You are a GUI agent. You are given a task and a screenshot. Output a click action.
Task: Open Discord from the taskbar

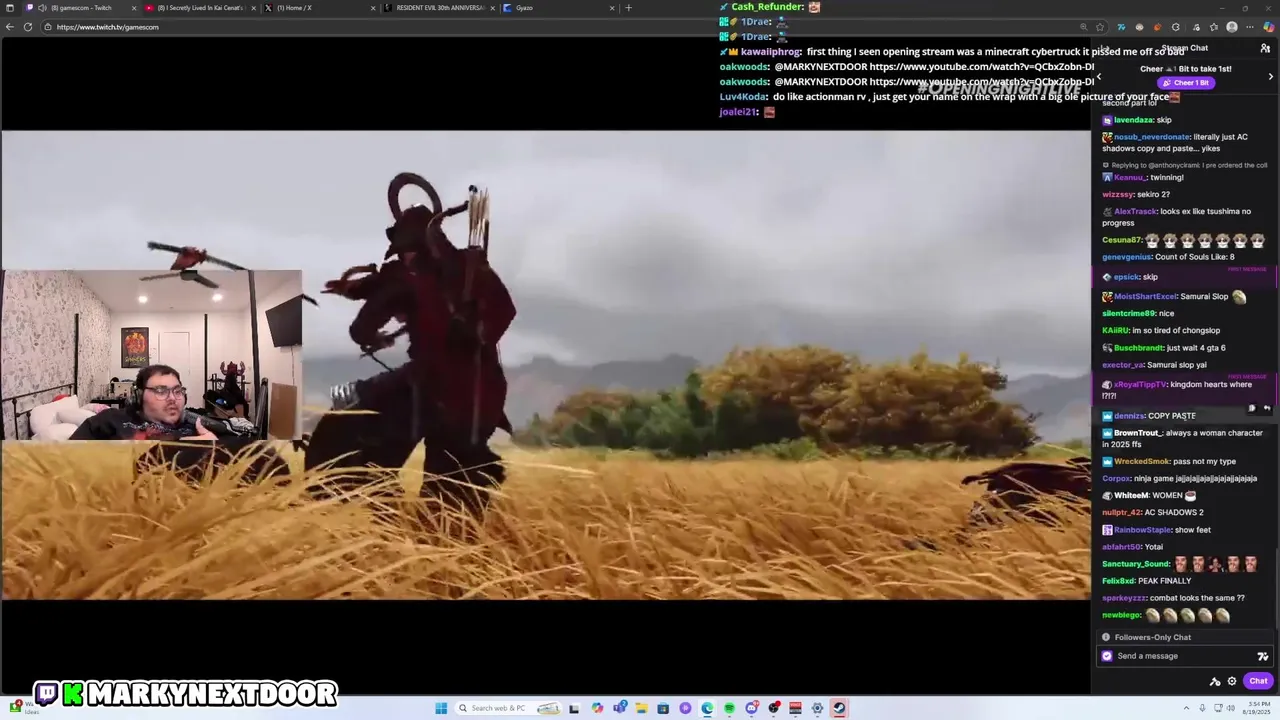pos(751,708)
